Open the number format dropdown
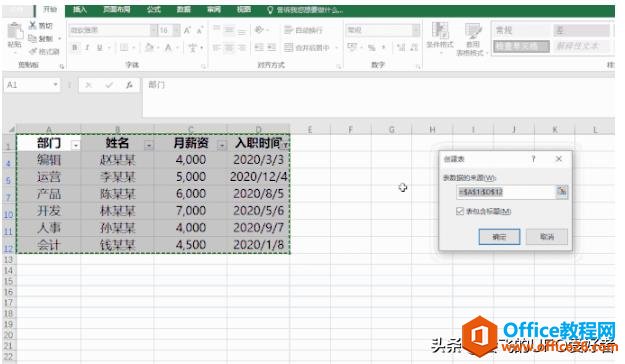This screenshot has width=625, height=364. pos(416,30)
